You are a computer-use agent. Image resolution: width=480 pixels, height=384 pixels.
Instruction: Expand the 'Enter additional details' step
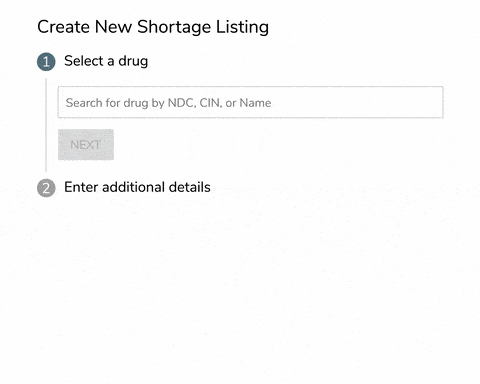[137, 187]
